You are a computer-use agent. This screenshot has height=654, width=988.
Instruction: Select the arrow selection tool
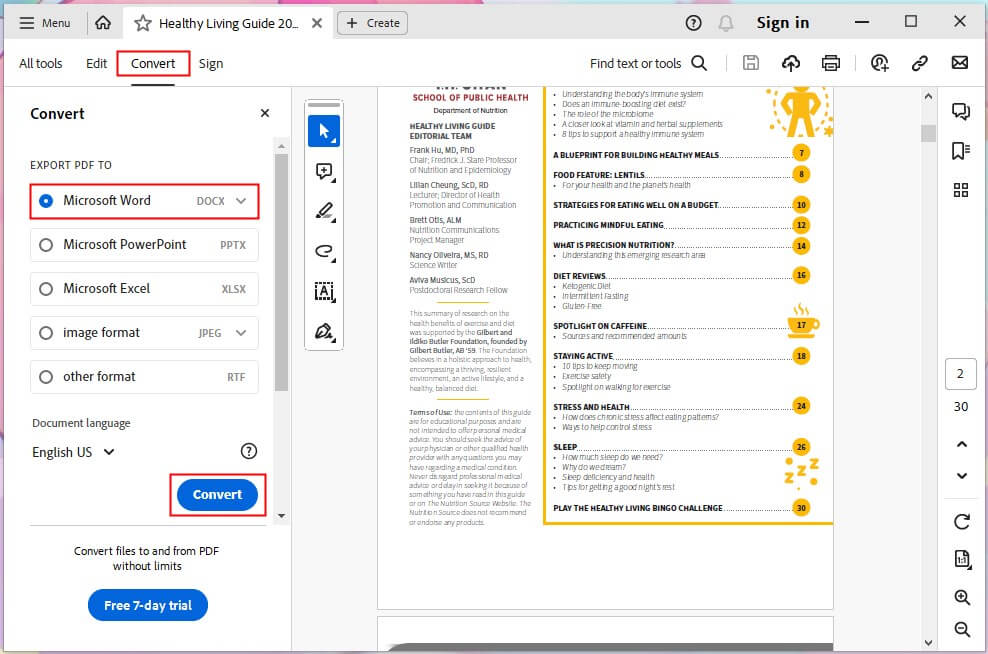pos(324,131)
